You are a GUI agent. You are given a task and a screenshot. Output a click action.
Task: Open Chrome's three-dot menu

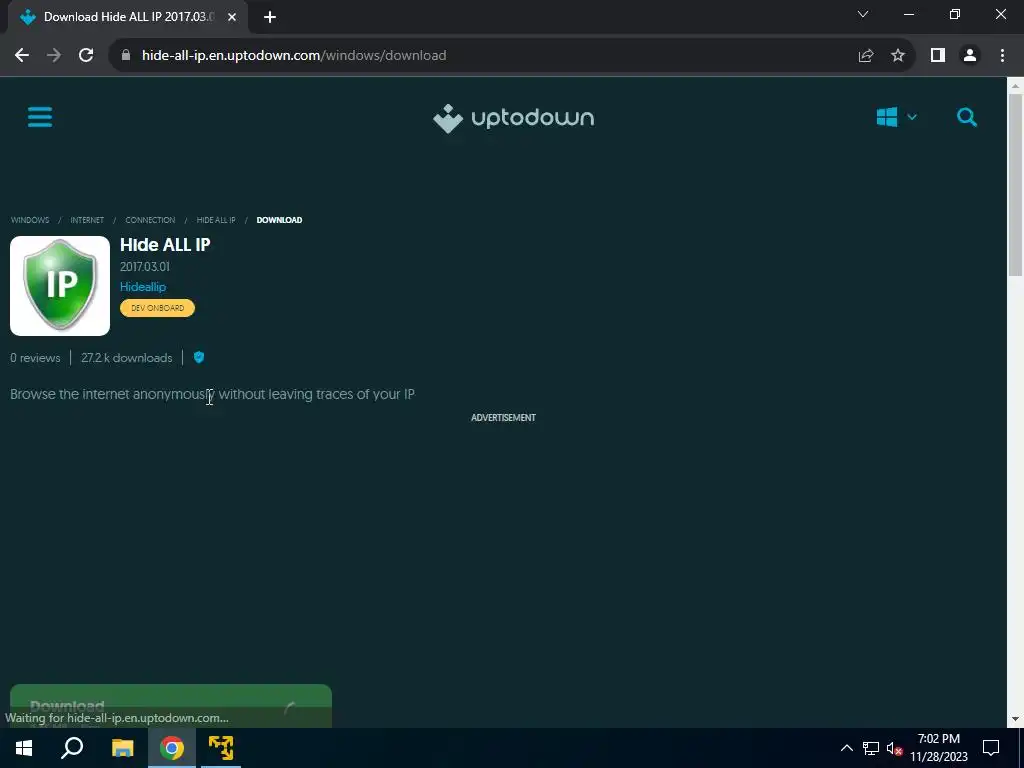[x=1002, y=56]
